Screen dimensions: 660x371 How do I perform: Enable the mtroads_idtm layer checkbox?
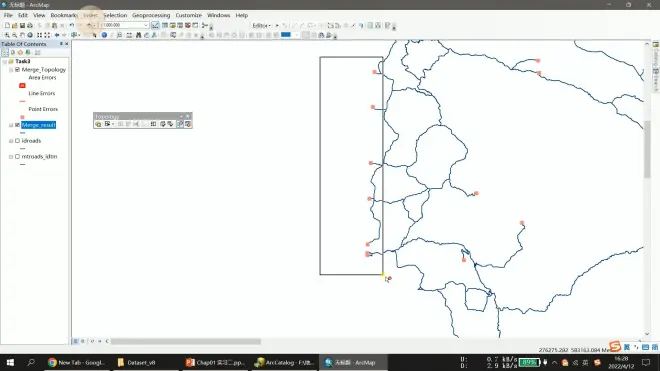tap(17, 156)
